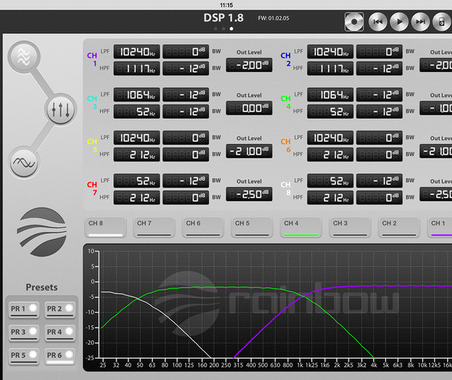Viewport: 452px width, 380px height.
Task: Edit CH 6 HPF frequency 212Hz
Action: click(x=330, y=155)
